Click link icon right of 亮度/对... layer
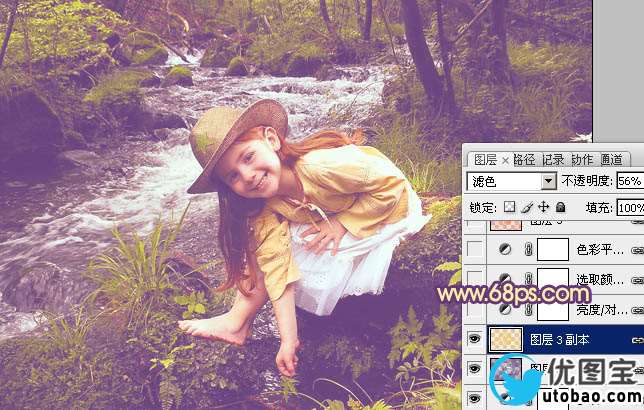 click(638, 311)
